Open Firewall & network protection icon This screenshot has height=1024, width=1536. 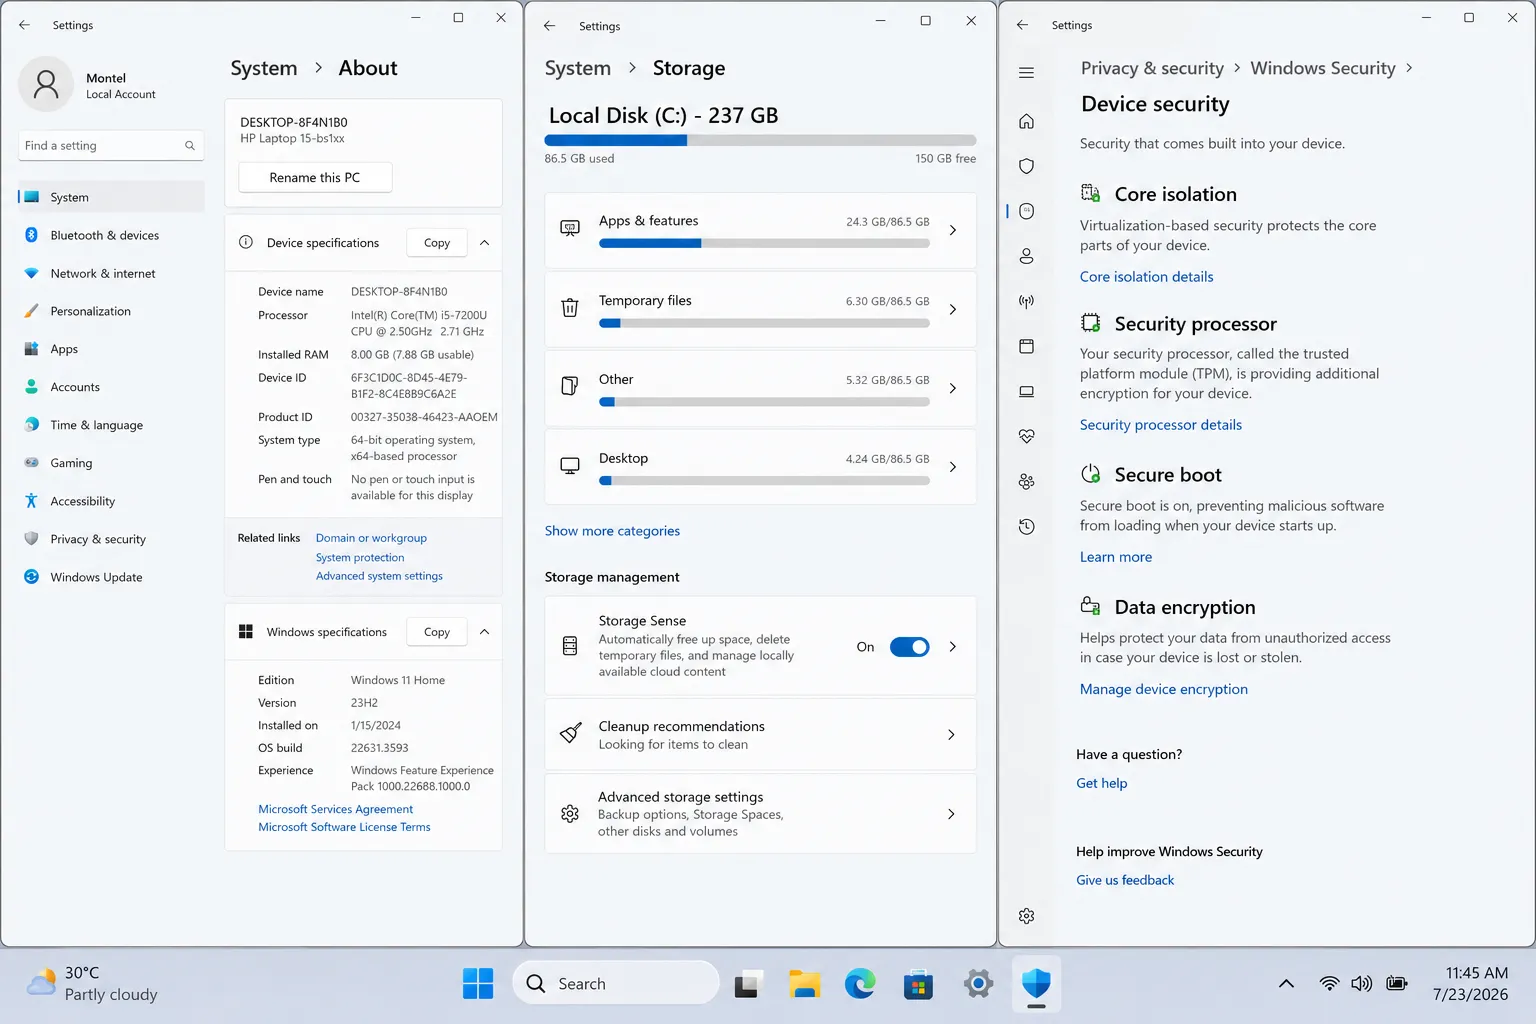click(x=1026, y=301)
